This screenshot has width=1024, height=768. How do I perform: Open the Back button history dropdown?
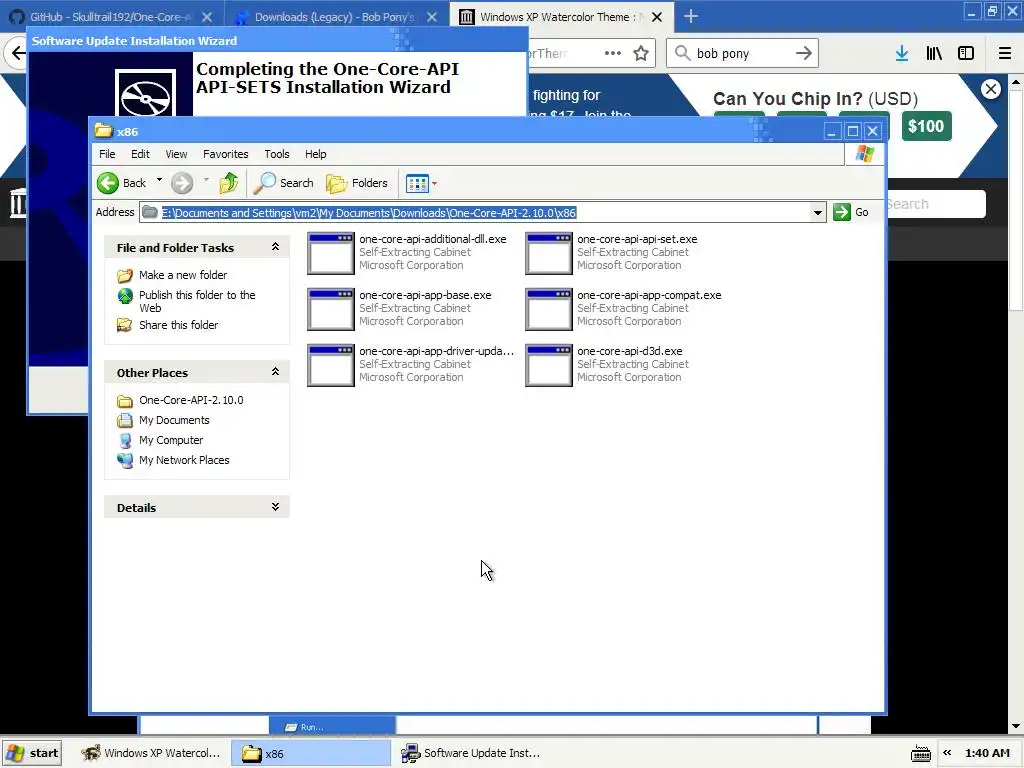159,180
